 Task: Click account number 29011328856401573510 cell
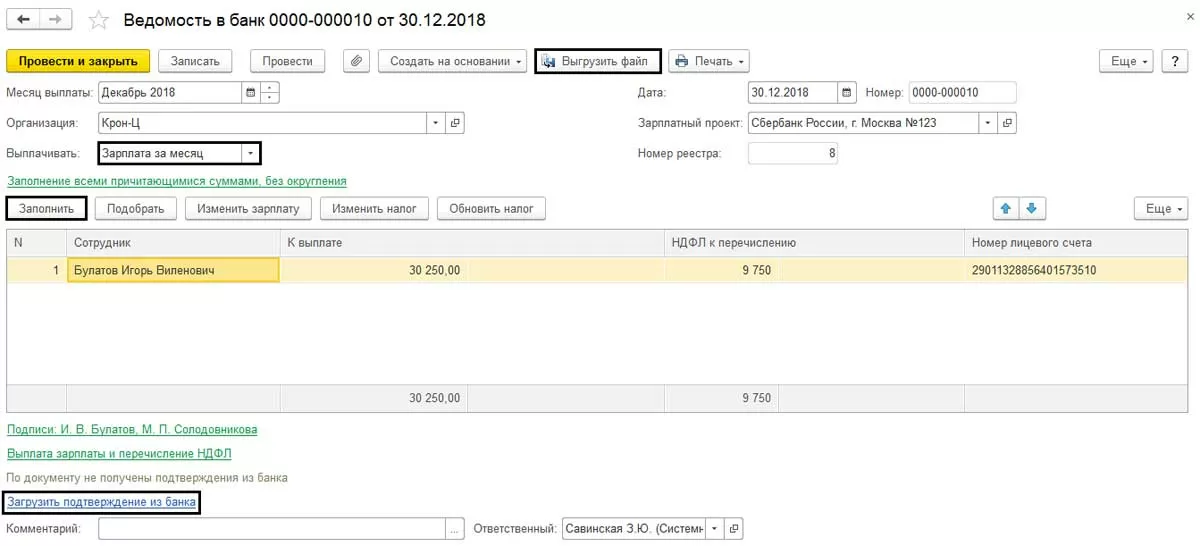tap(1076, 270)
